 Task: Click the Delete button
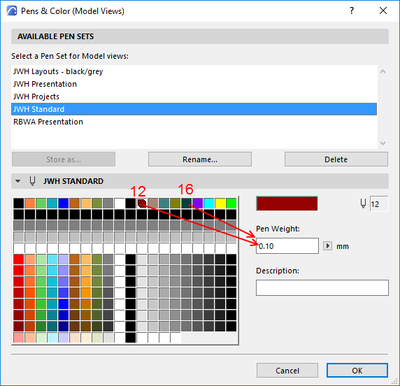pos(336,159)
